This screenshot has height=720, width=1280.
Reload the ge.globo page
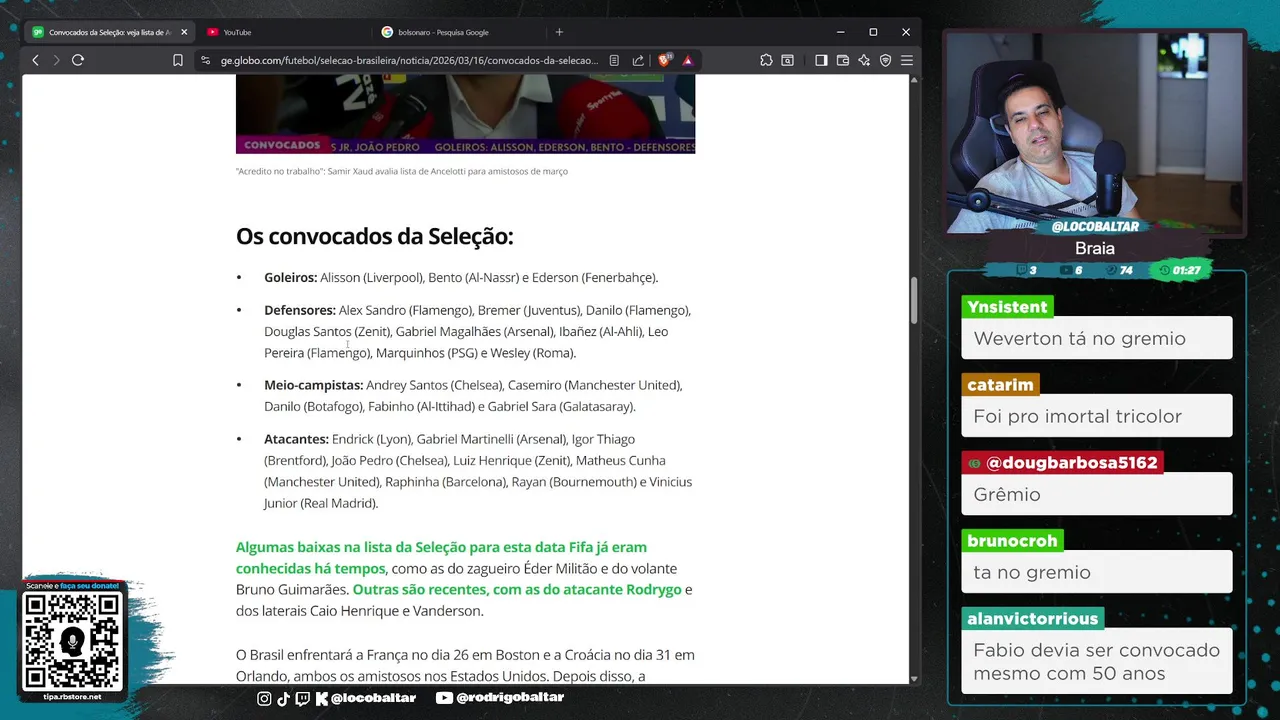click(x=78, y=60)
